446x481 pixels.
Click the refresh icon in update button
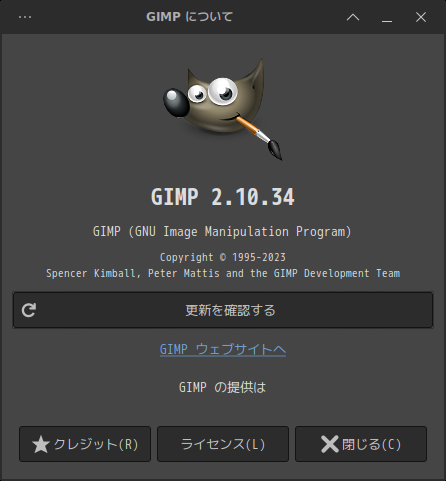[x=29, y=310]
